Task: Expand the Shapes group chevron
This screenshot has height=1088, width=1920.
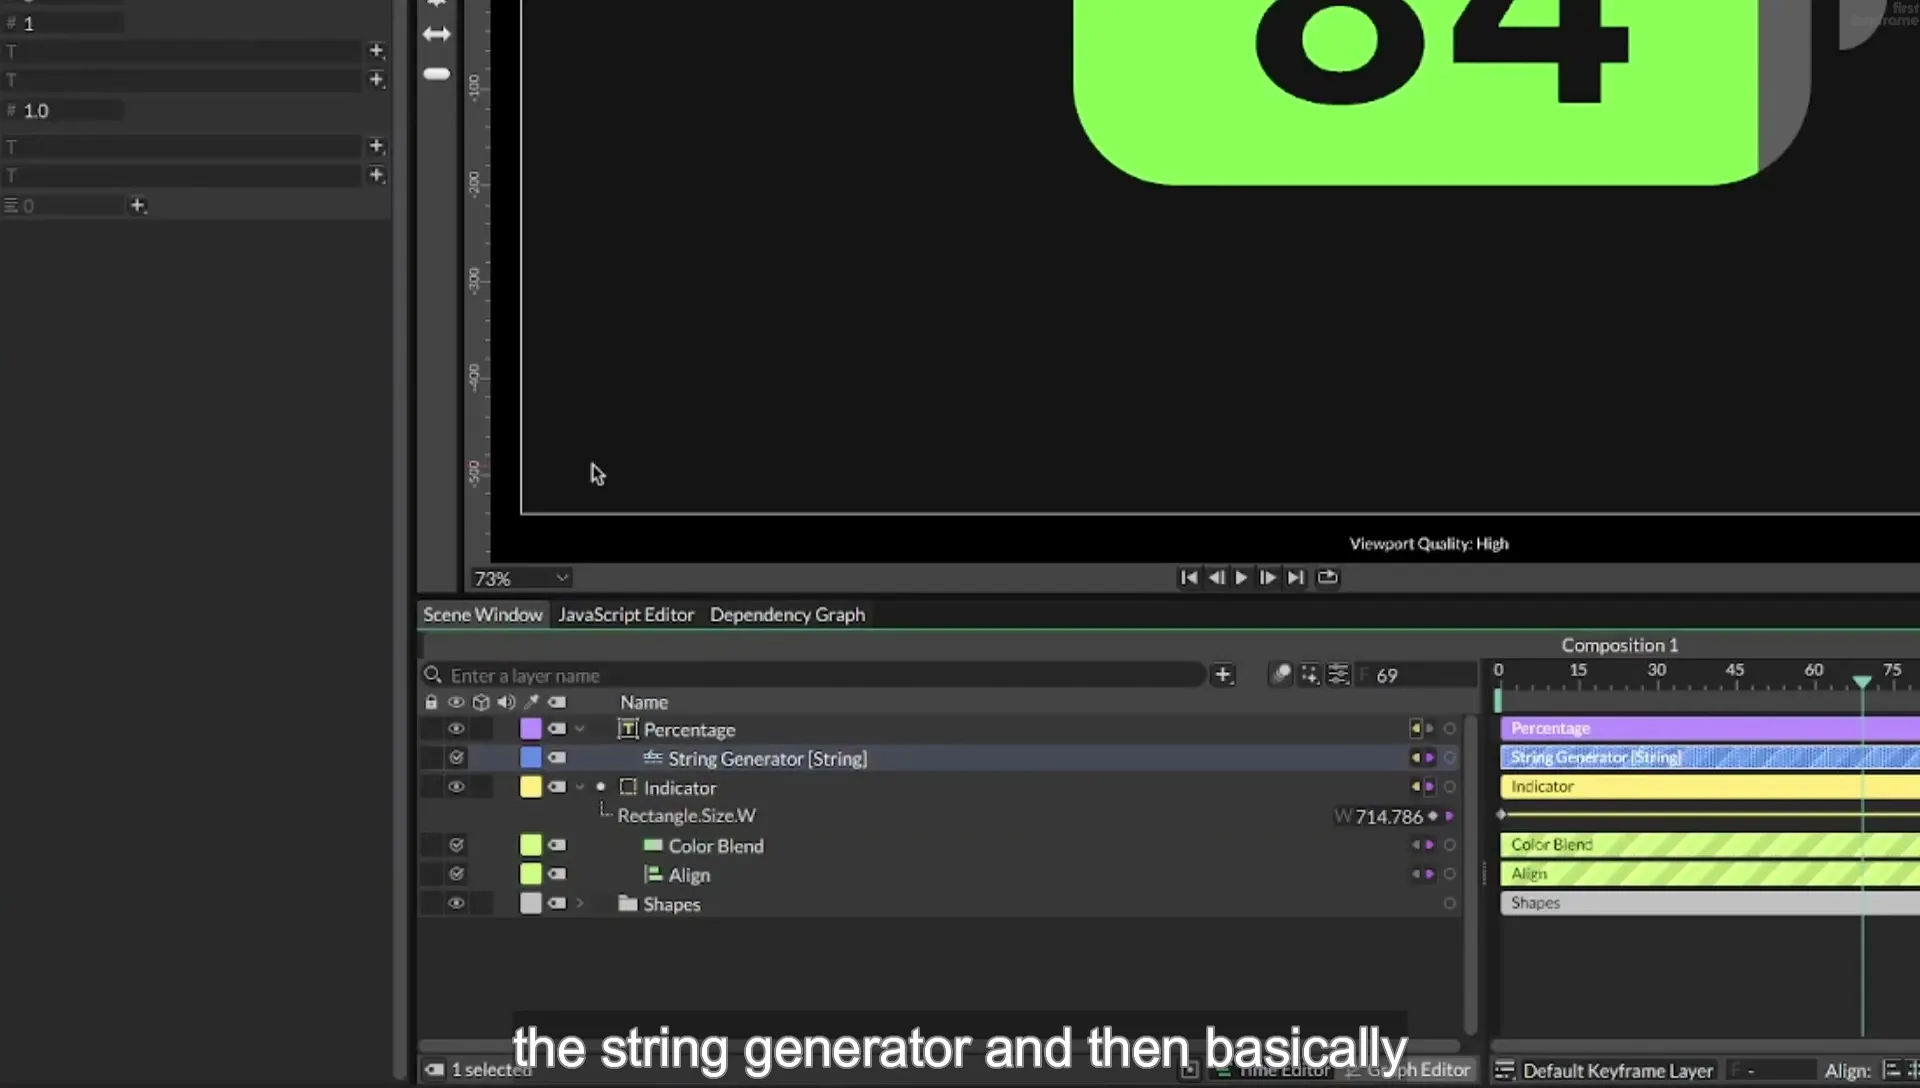Action: (580, 903)
